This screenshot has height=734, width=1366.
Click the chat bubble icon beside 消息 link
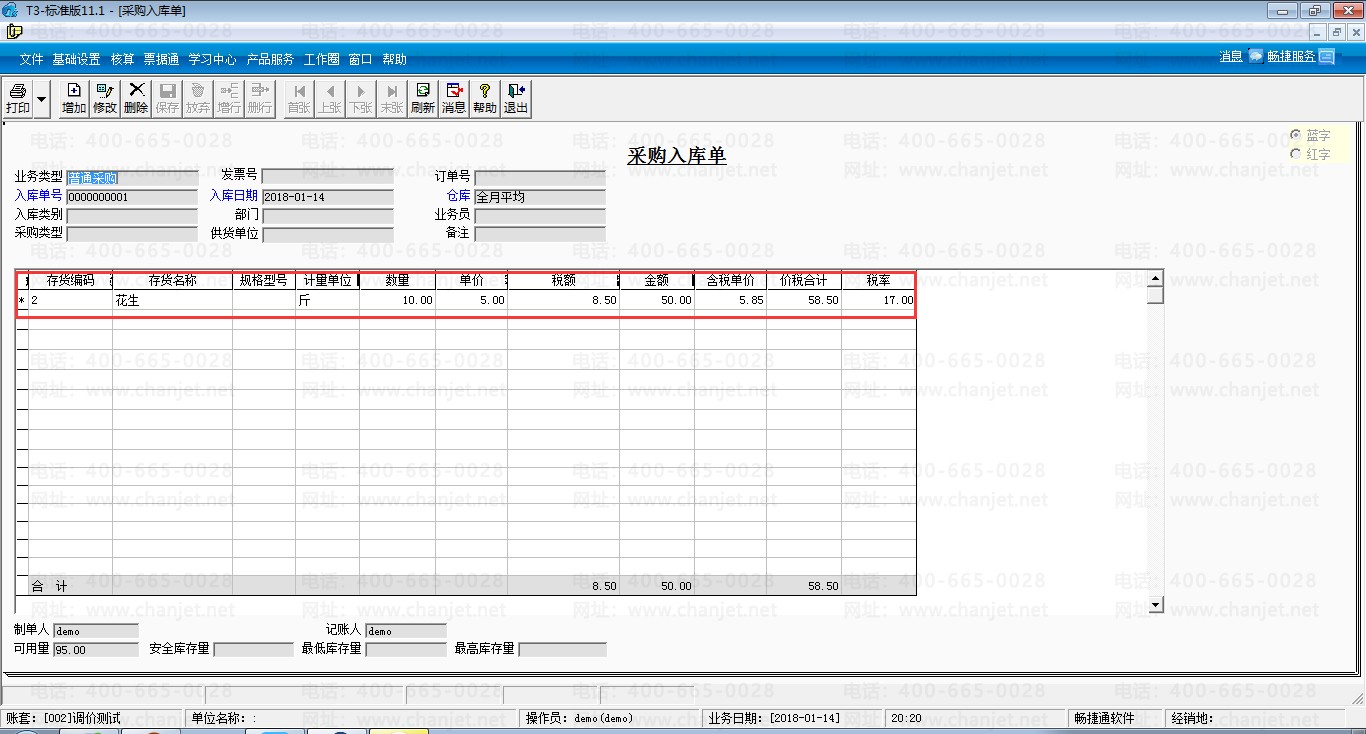(1256, 56)
